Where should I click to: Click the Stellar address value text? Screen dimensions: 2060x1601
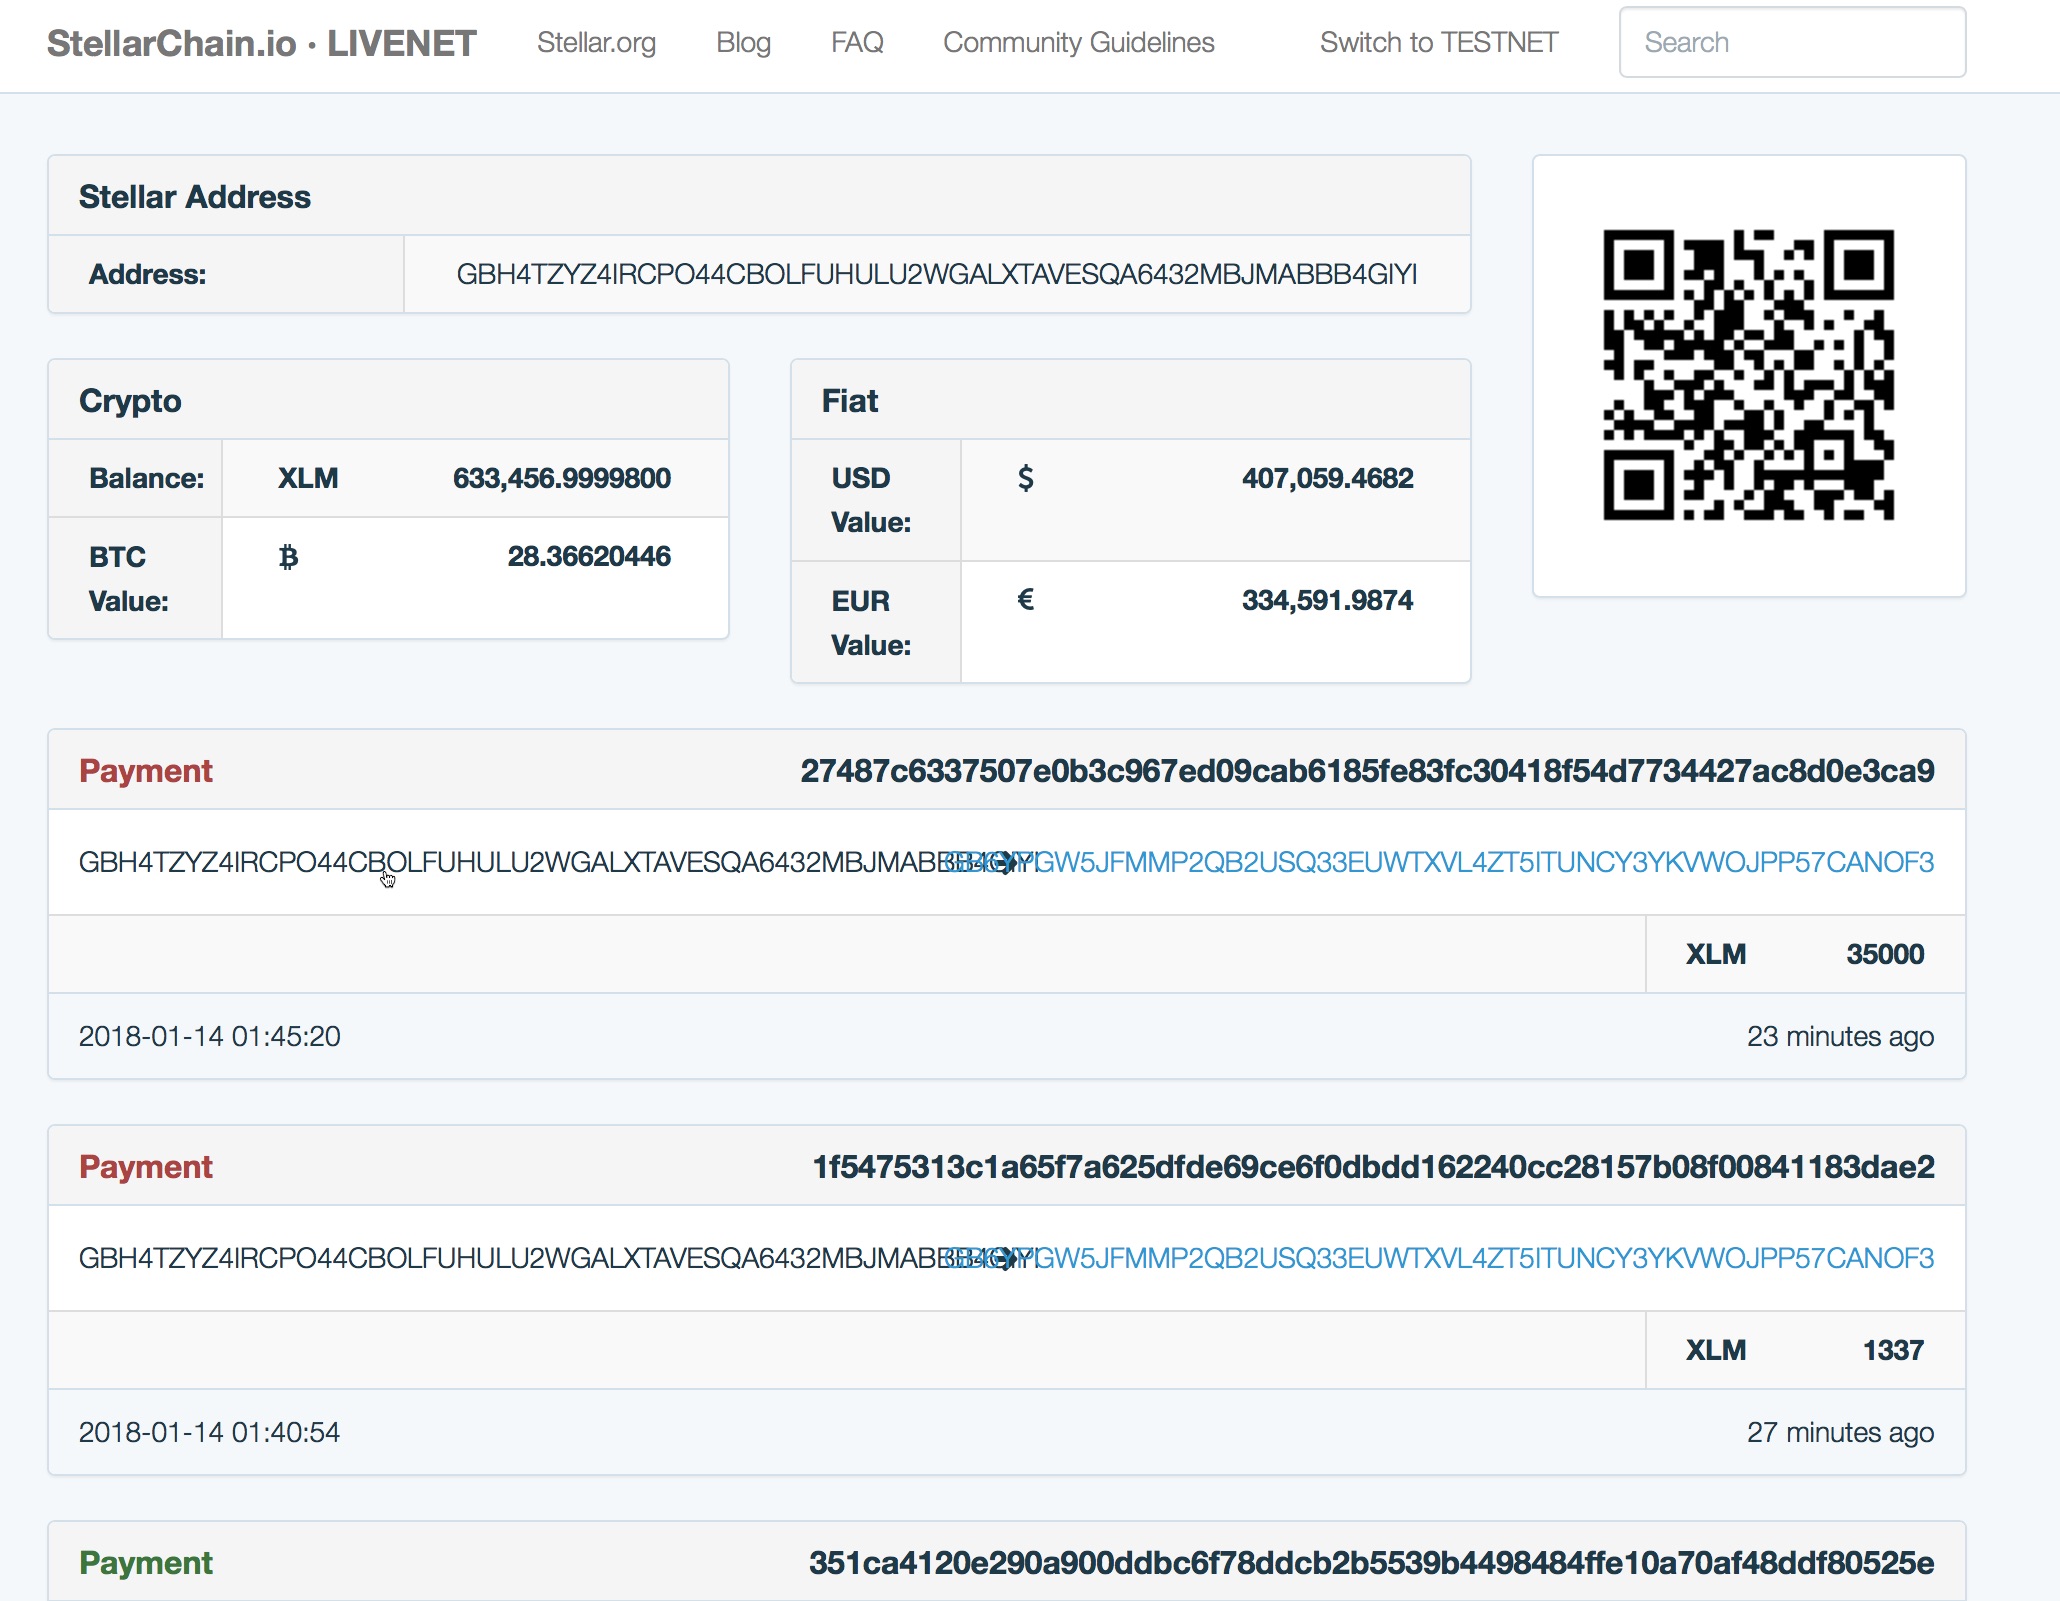click(936, 274)
